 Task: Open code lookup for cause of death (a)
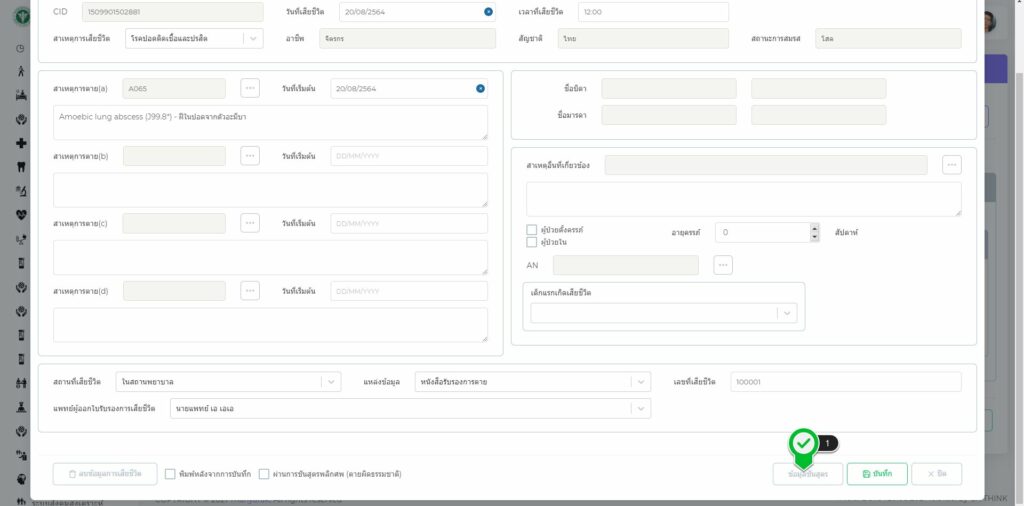pos(250,88)
